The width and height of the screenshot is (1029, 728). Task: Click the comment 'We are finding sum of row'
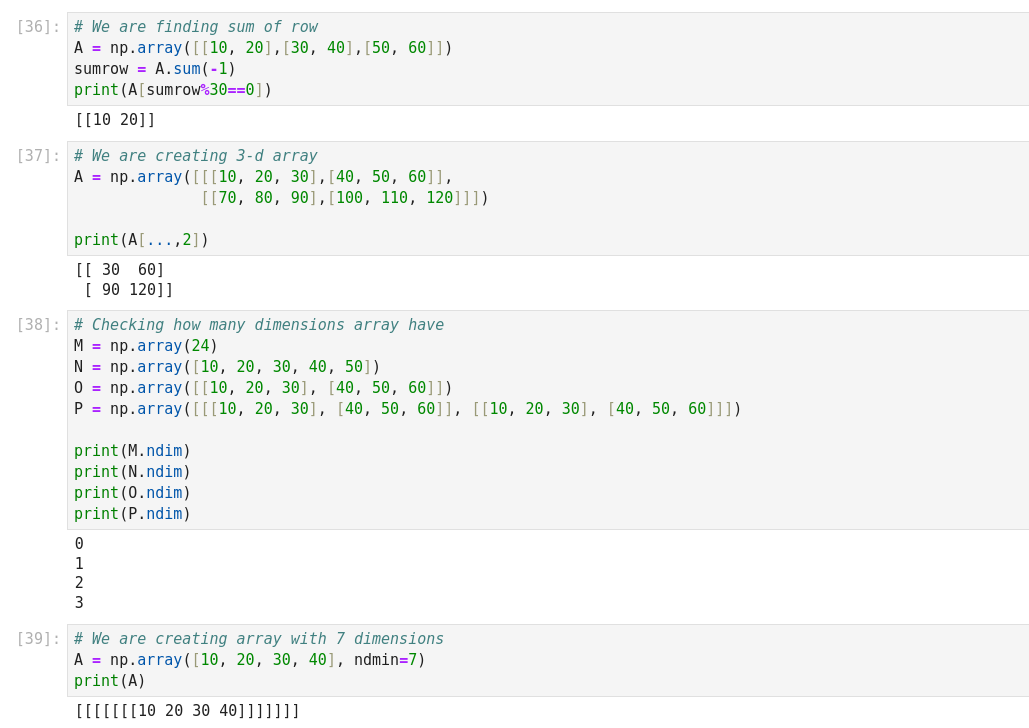pos(203,27)
